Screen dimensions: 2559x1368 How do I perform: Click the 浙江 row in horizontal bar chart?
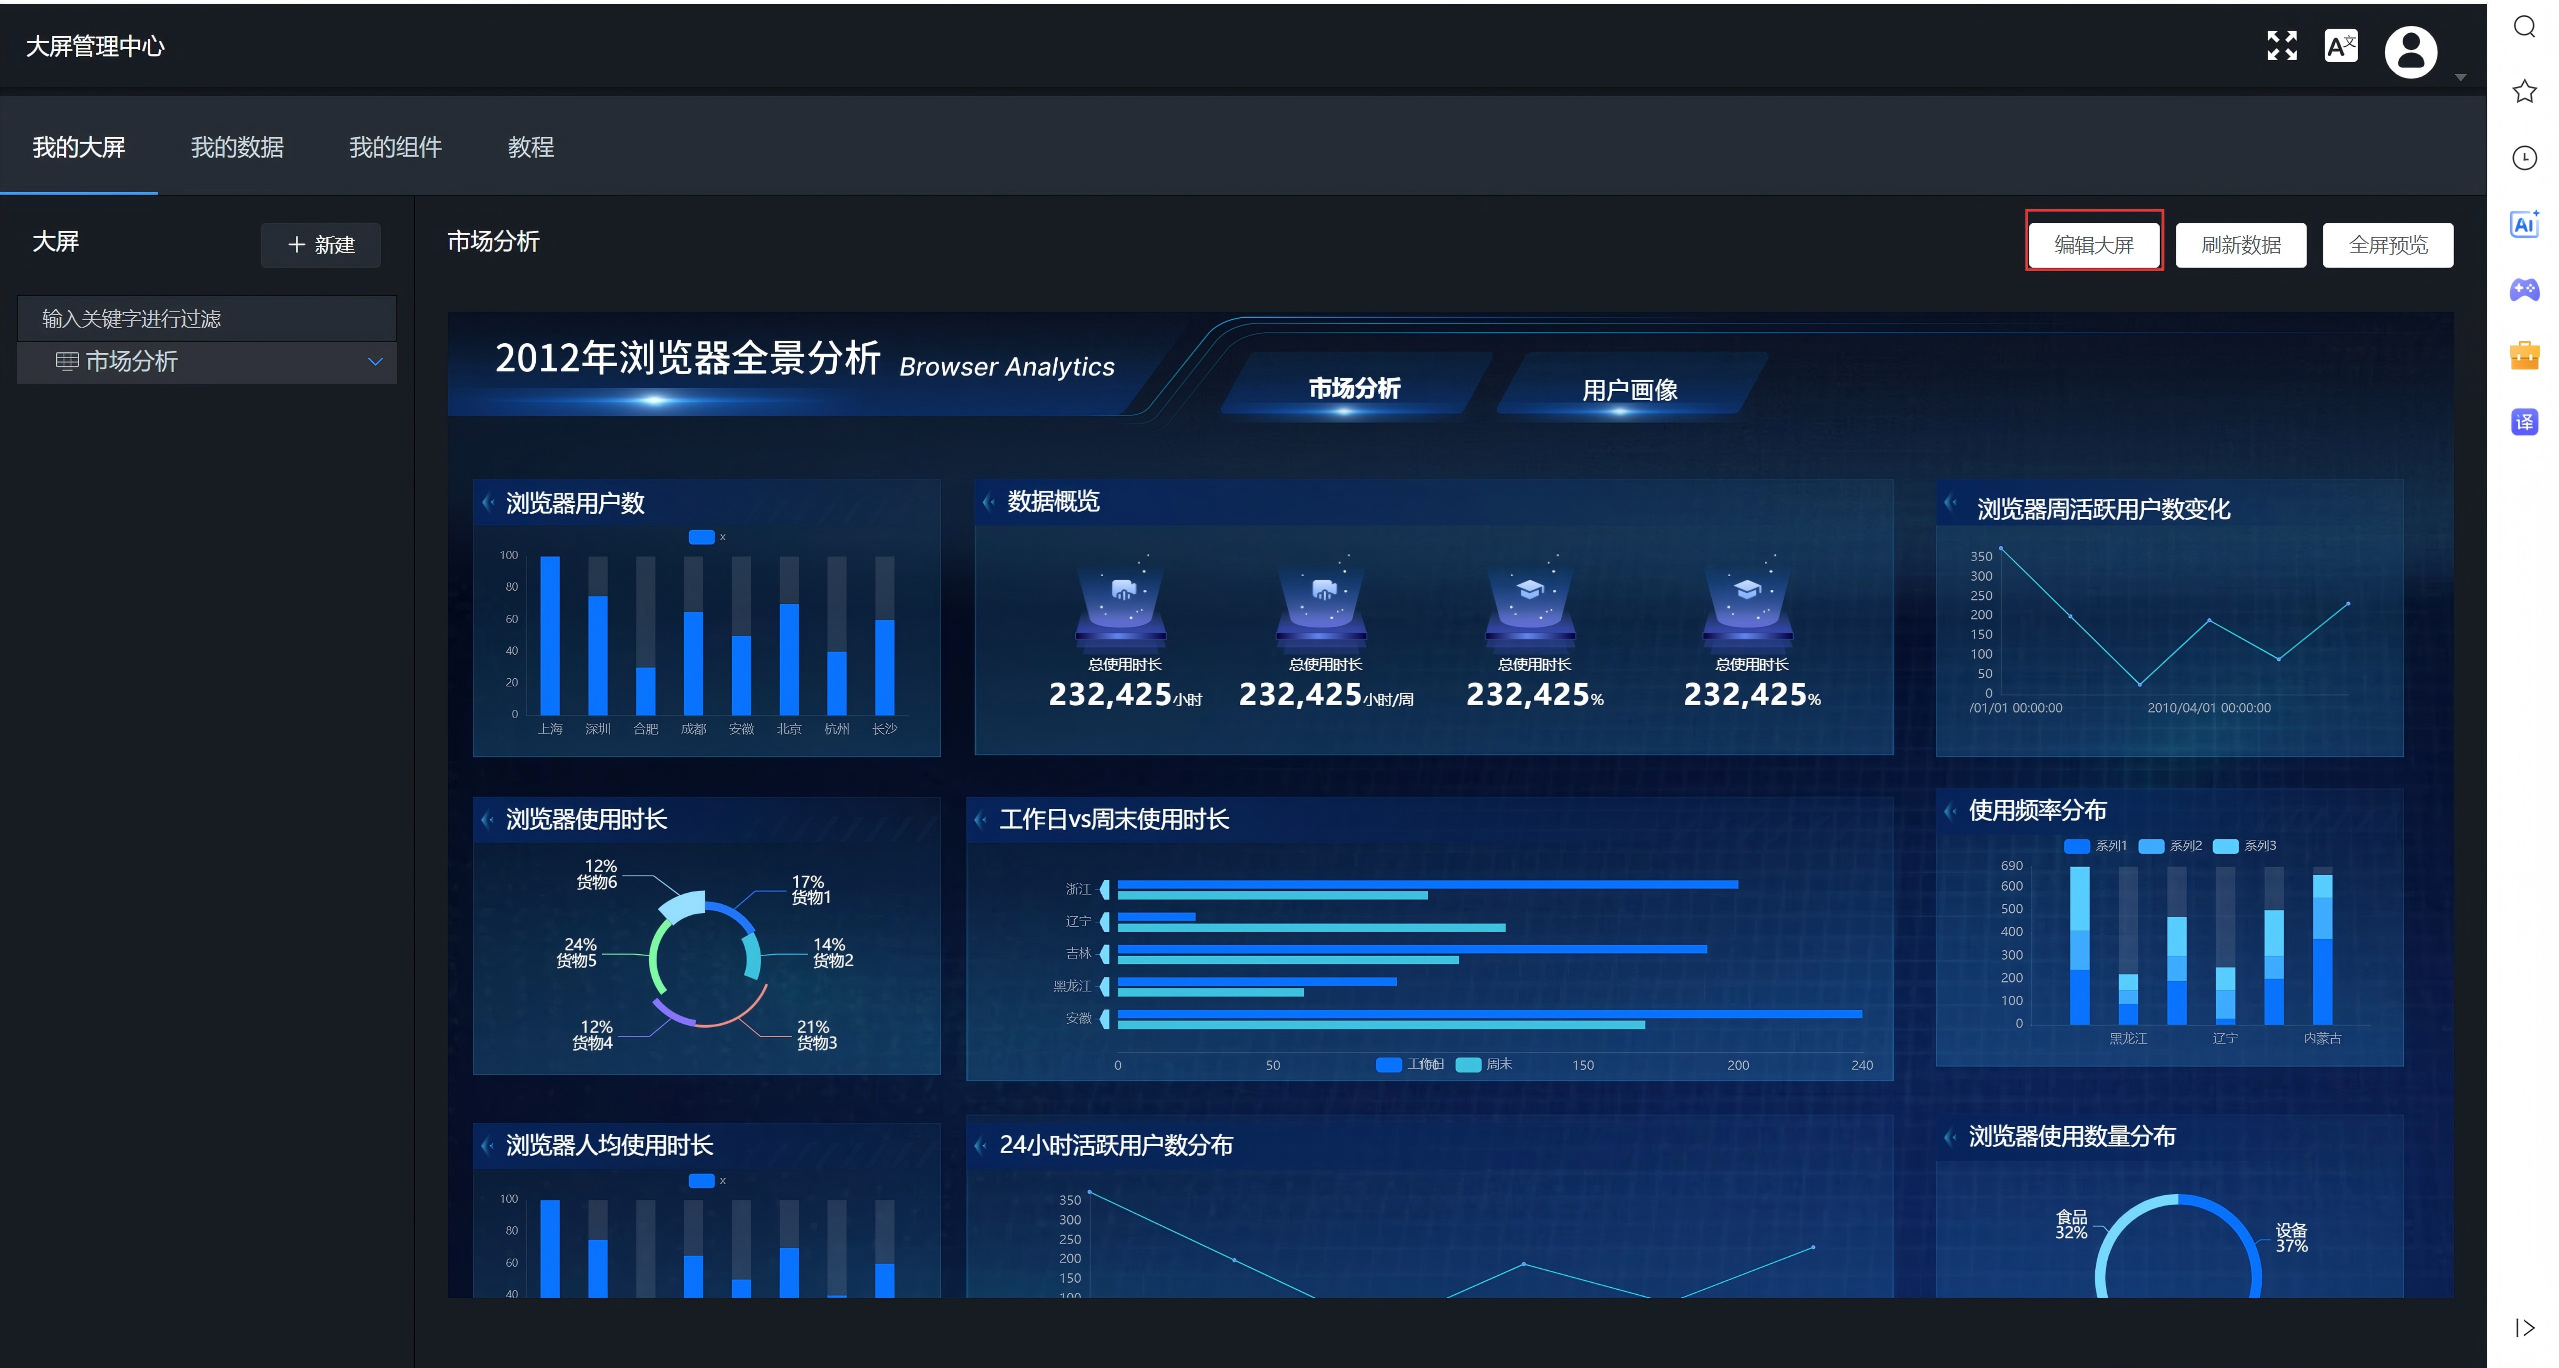pos(1427,890)
